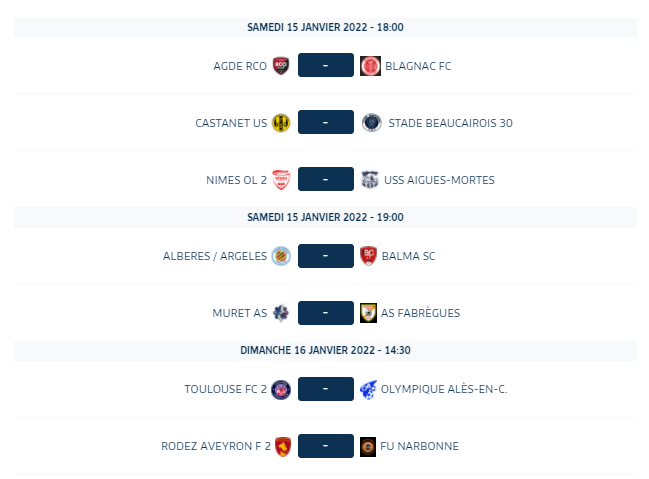
Task: Click the Nimes OL 2 red crest
Action: [x=281, y=180]
